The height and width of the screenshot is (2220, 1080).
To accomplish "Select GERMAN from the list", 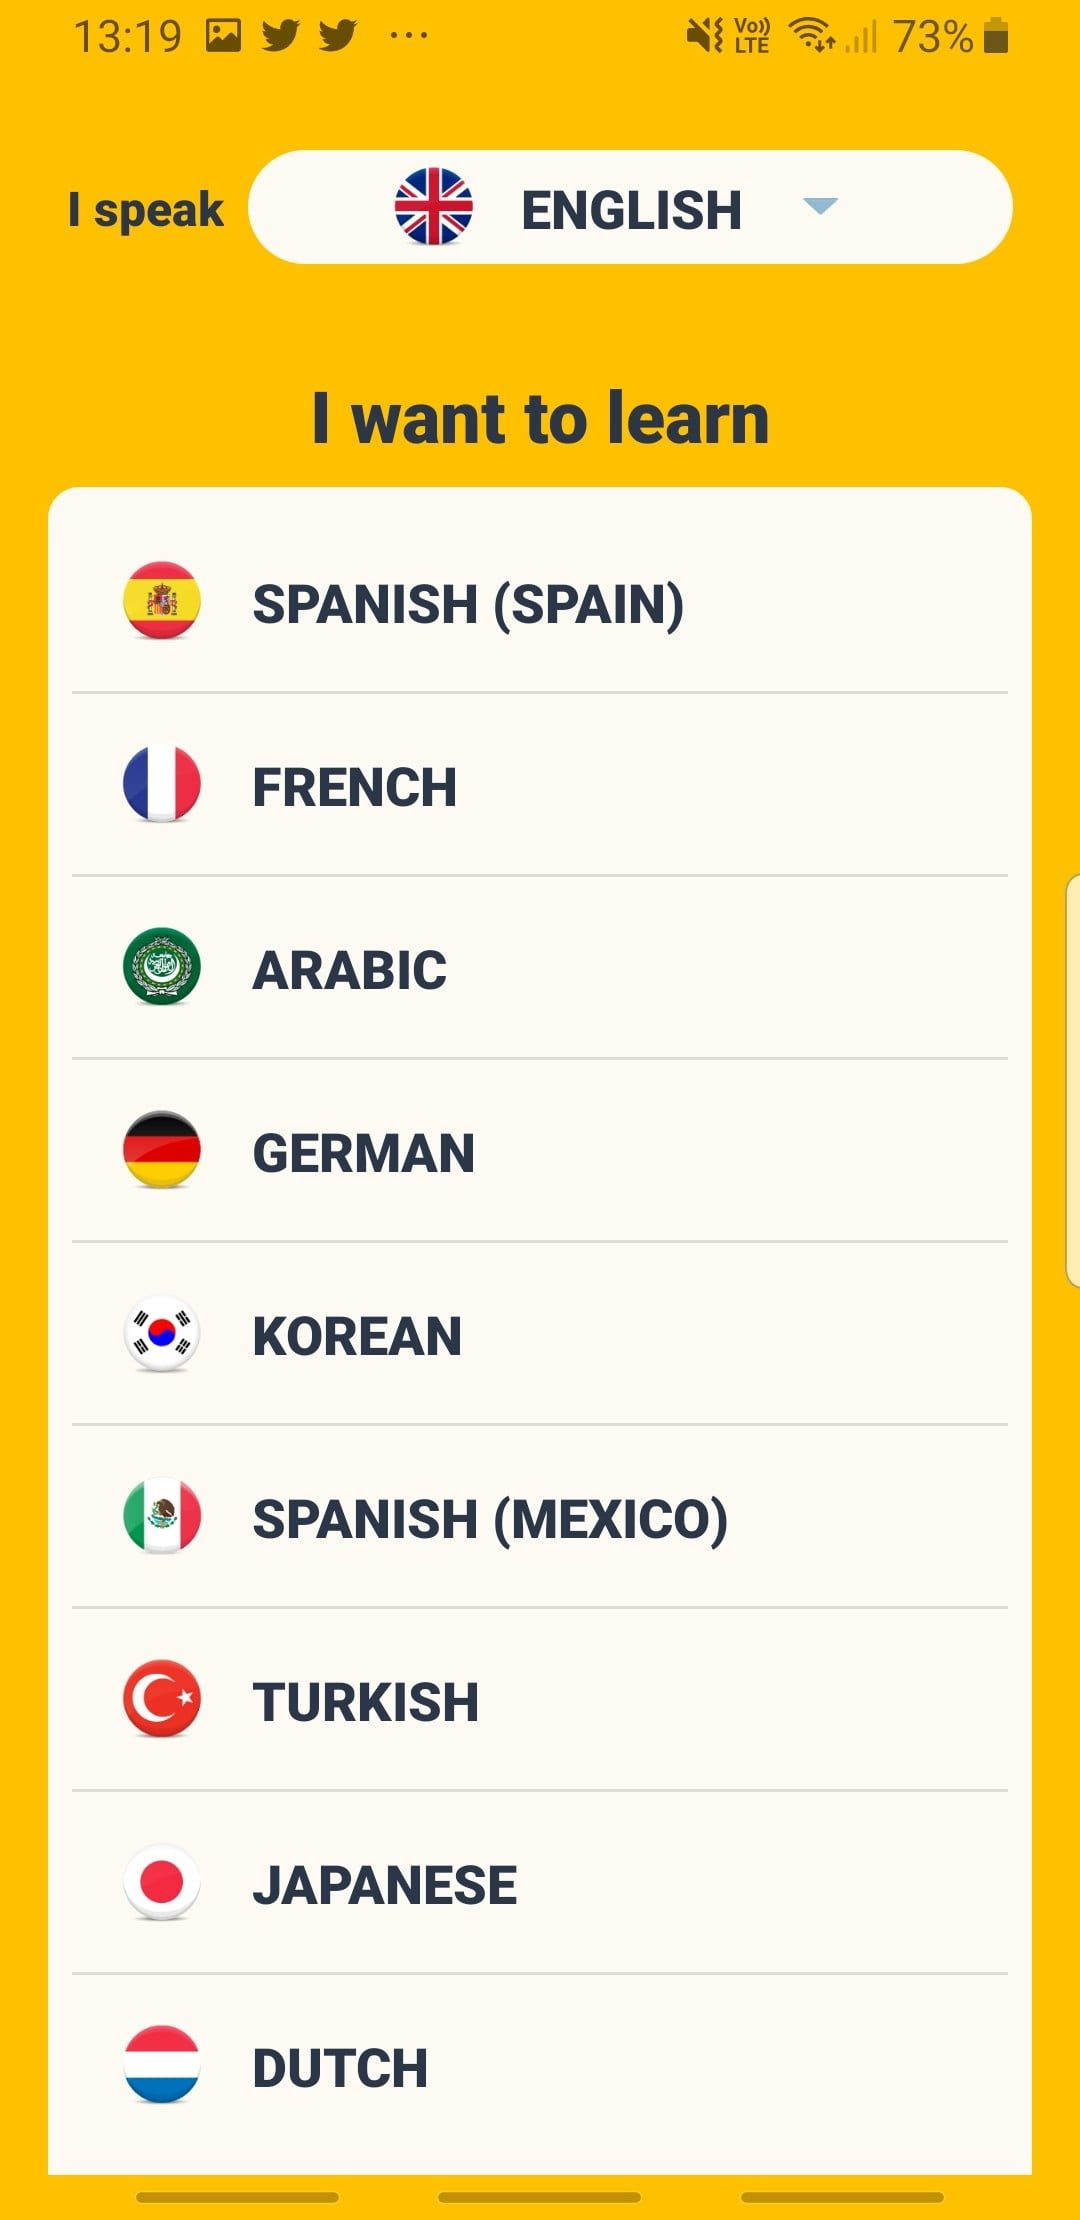I will (x=364, y=1153).
